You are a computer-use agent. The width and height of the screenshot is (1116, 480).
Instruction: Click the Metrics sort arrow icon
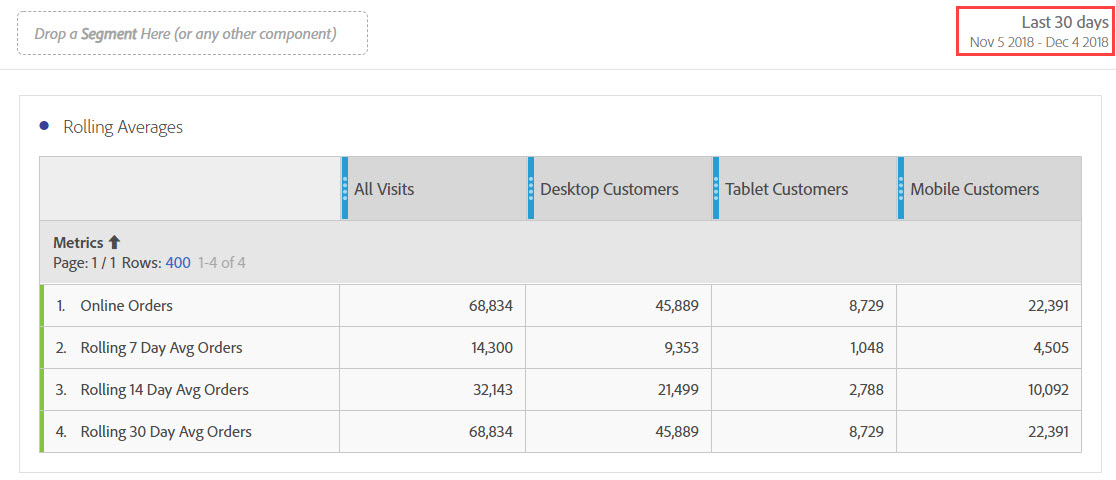[114, 242]
